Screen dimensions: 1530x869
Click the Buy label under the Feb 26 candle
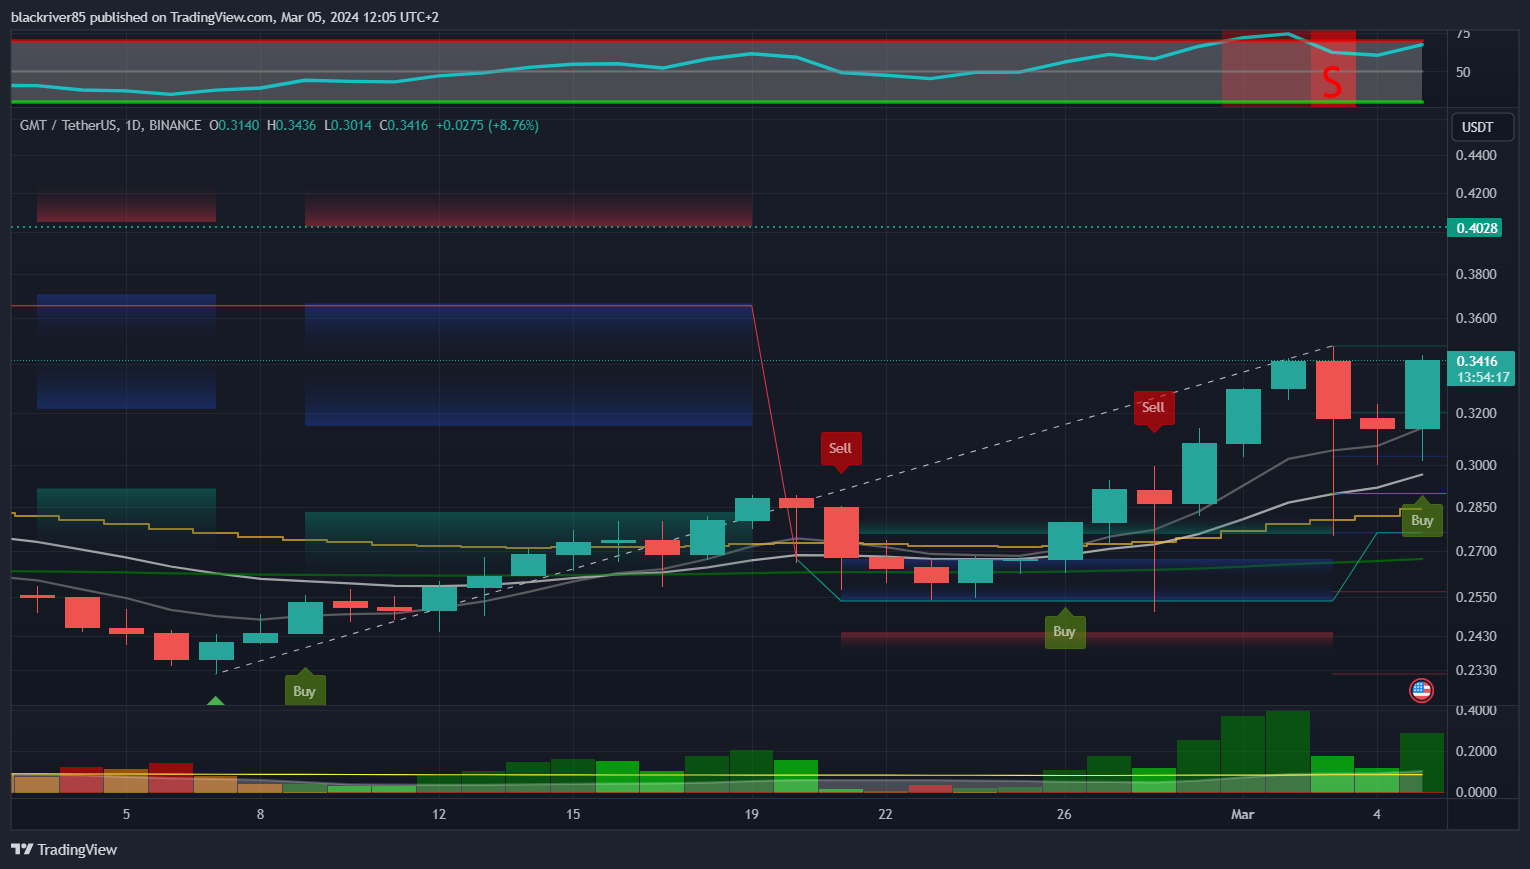[1064, 629]
